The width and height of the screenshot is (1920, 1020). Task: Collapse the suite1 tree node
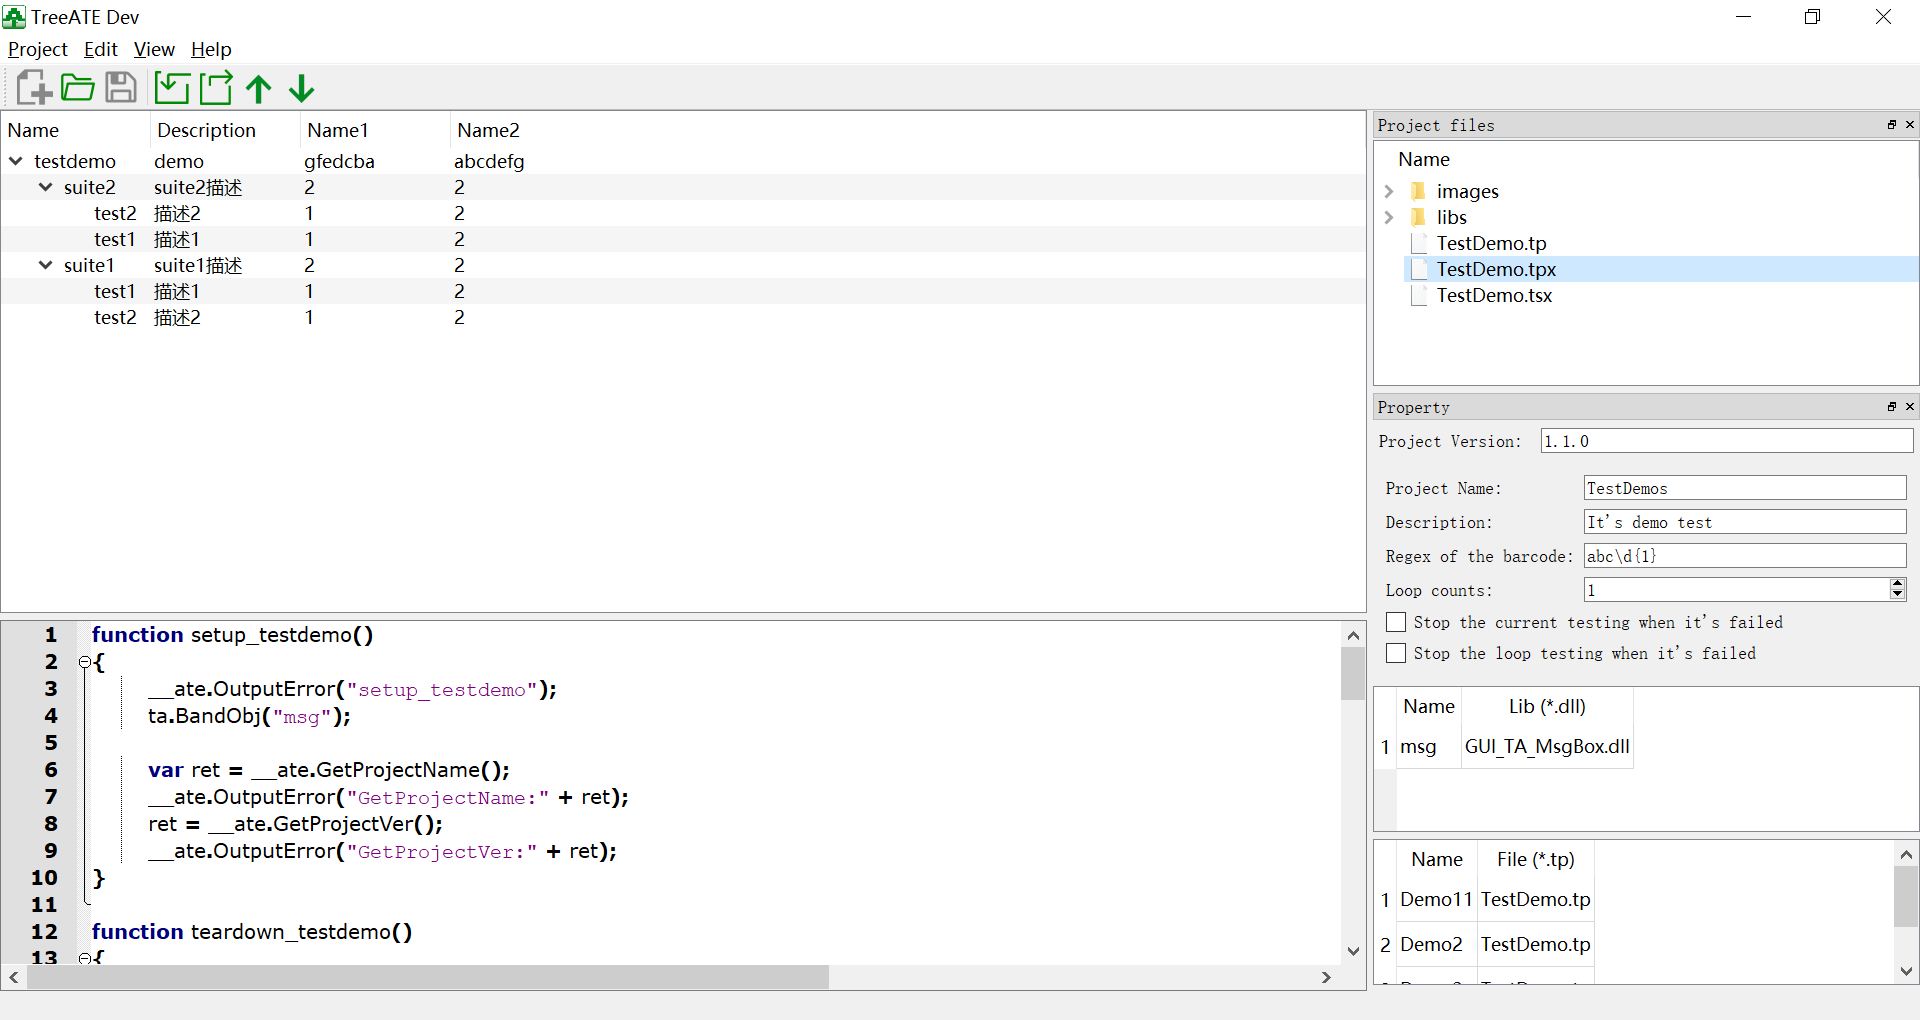click(46, 265)
